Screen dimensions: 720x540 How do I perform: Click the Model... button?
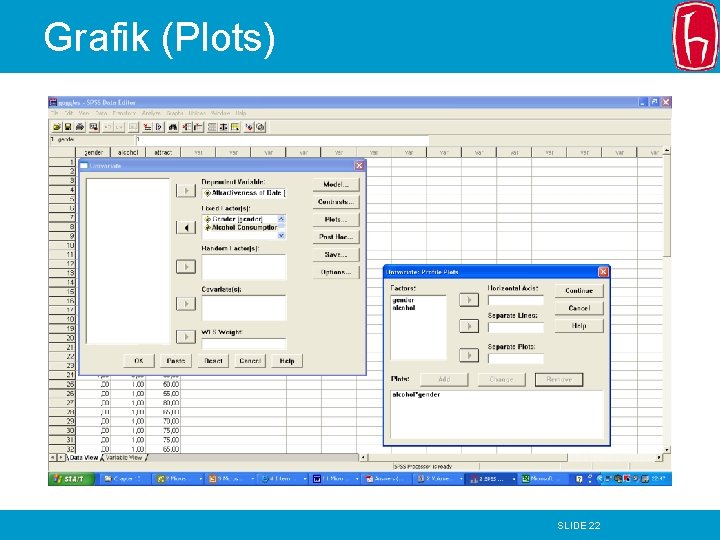[336, 185]
